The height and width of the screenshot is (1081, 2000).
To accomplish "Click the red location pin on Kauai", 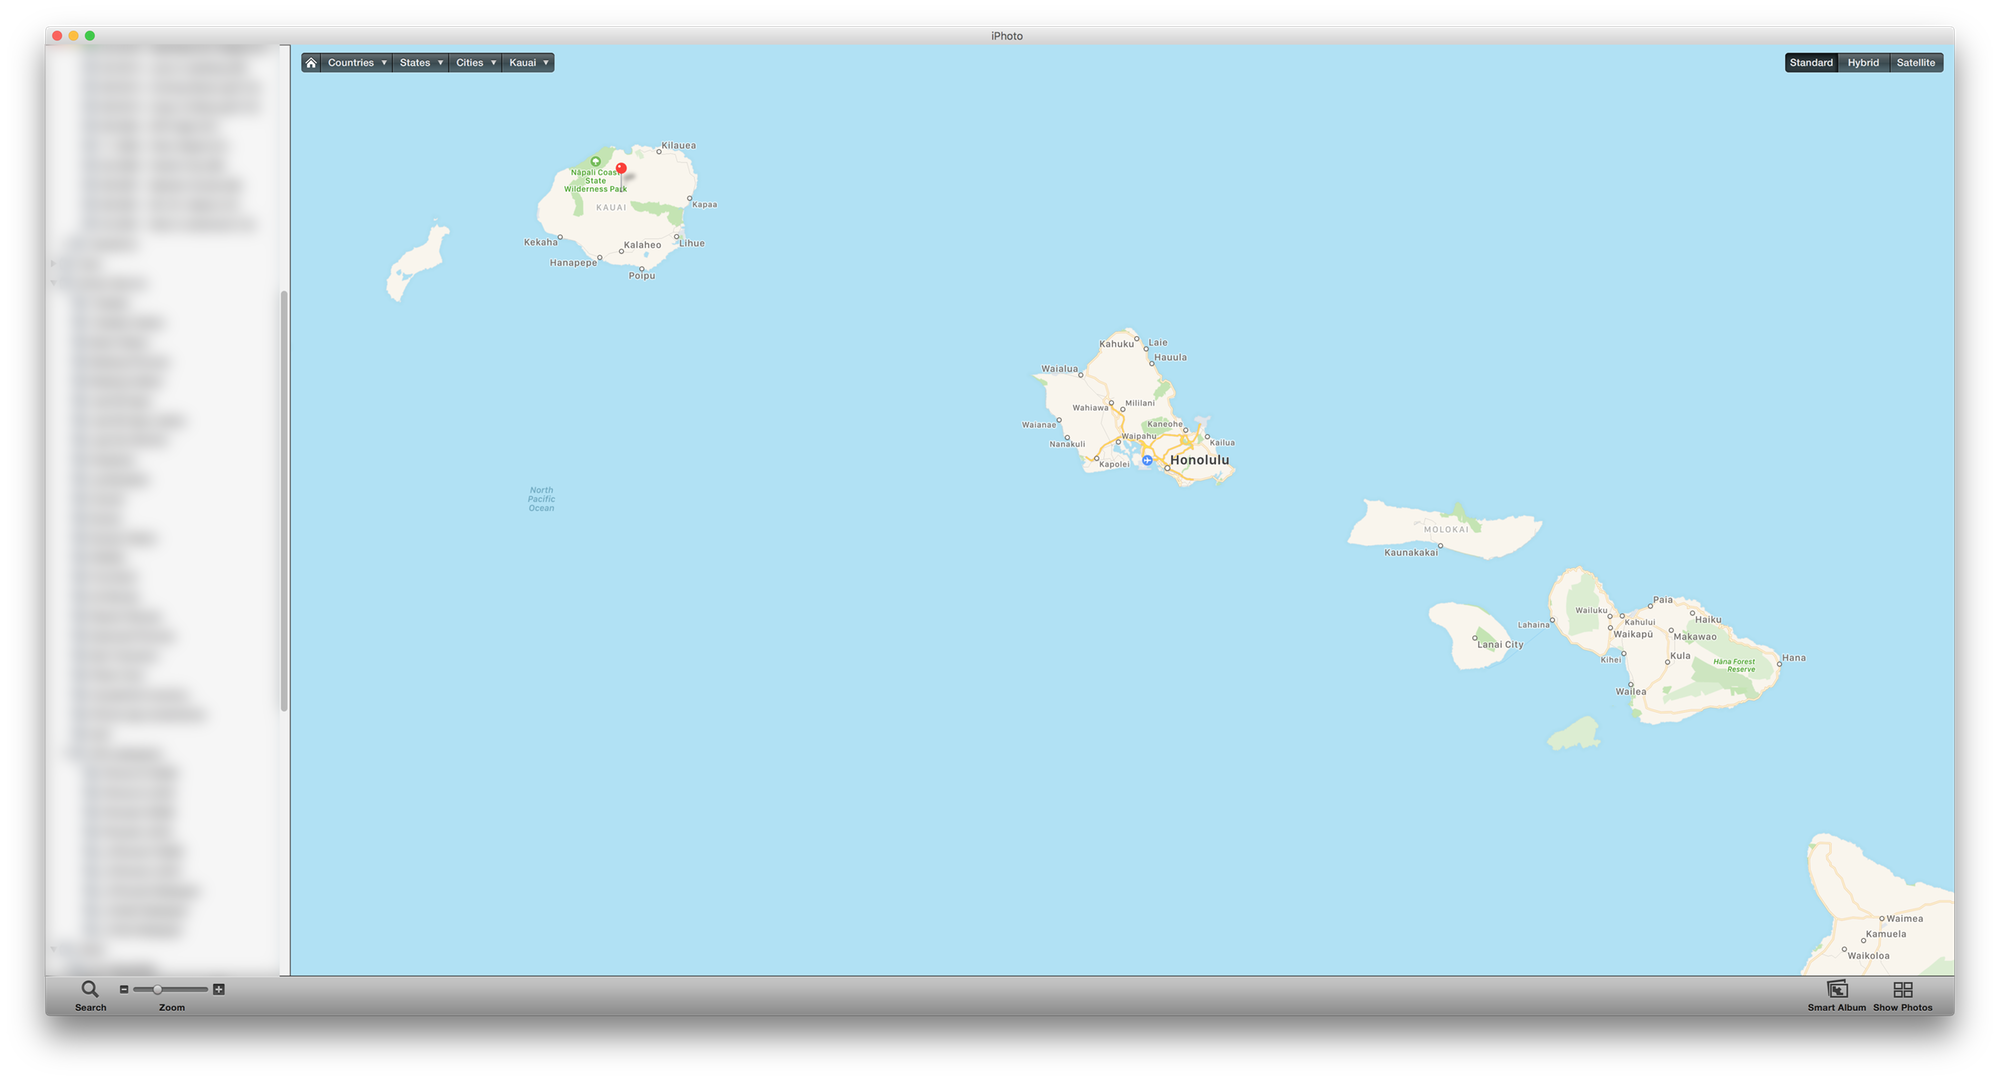I will pyautogui.click(x=621, y=169).
